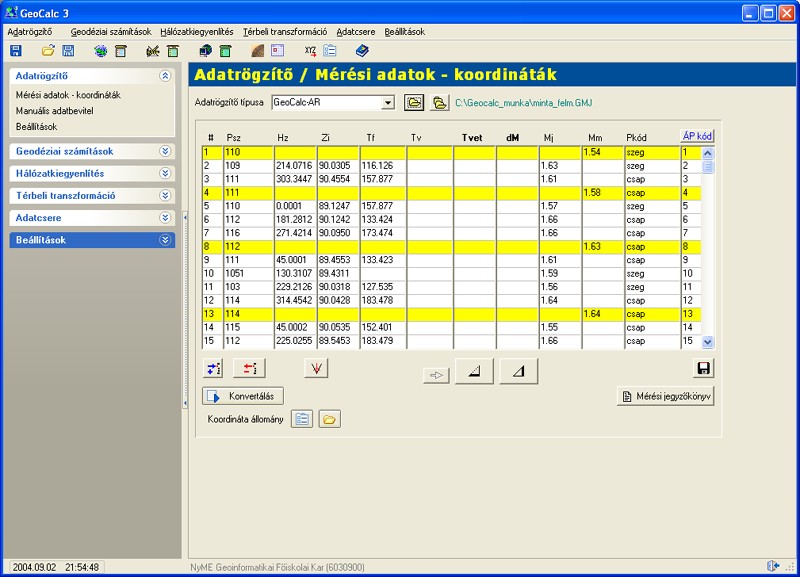Click the angle icon with thick base
The width and height of the screenshot is (800, 577).
[474, 371]
